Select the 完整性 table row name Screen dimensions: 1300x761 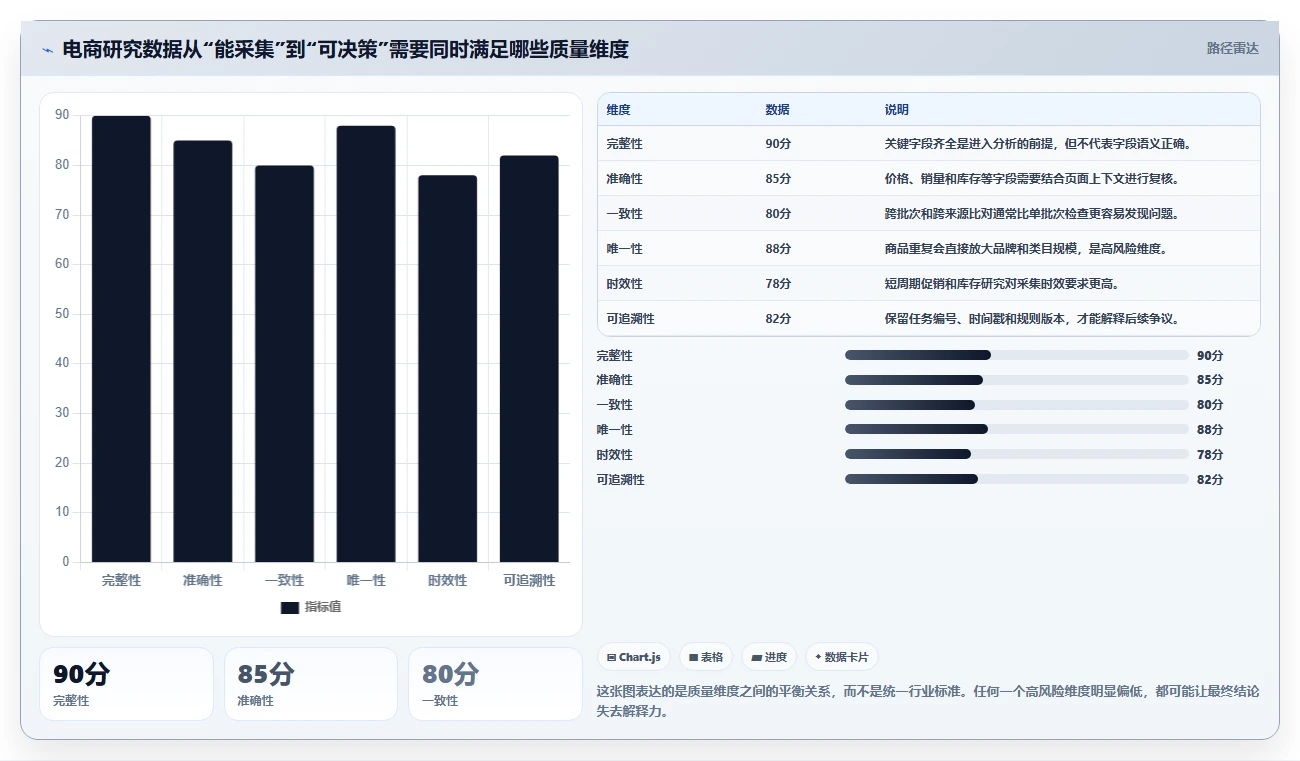[624, 144]
